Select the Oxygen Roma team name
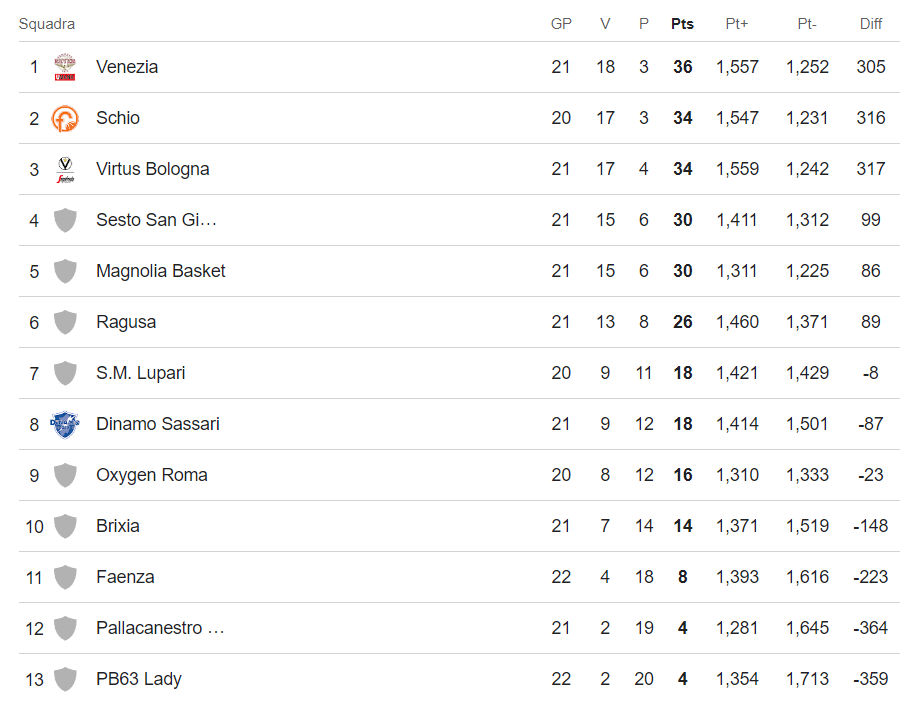902x718 pixels. [152, 475]
